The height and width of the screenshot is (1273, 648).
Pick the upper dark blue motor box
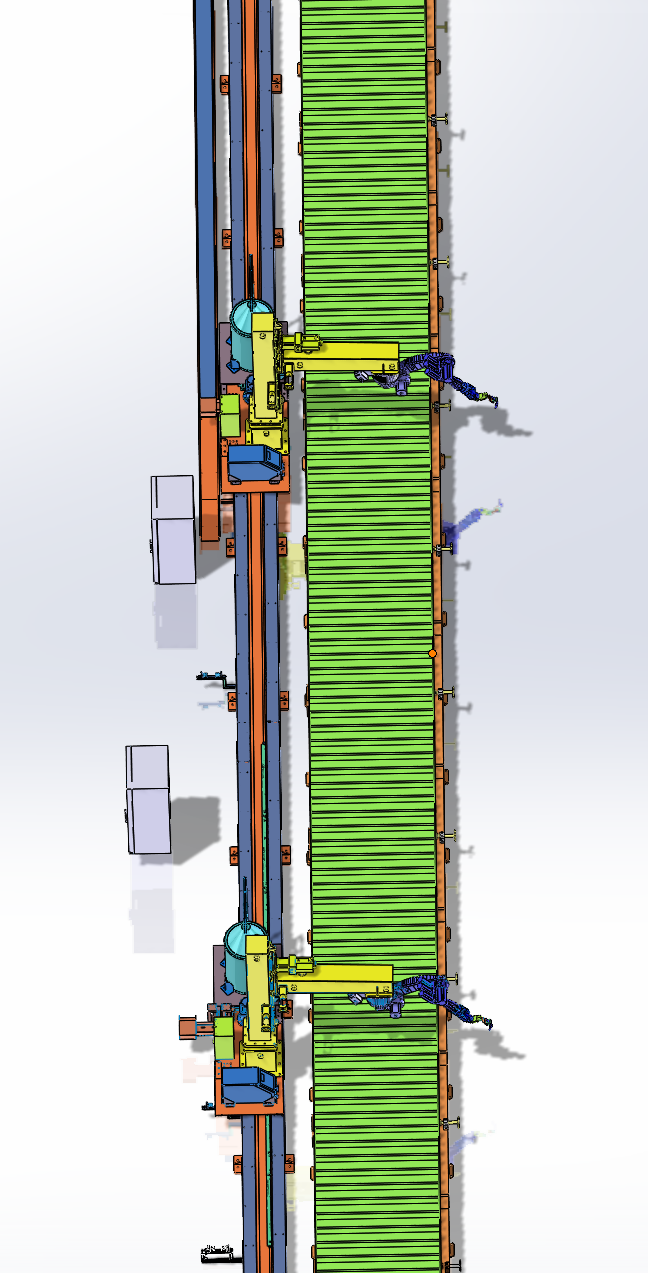255,464
